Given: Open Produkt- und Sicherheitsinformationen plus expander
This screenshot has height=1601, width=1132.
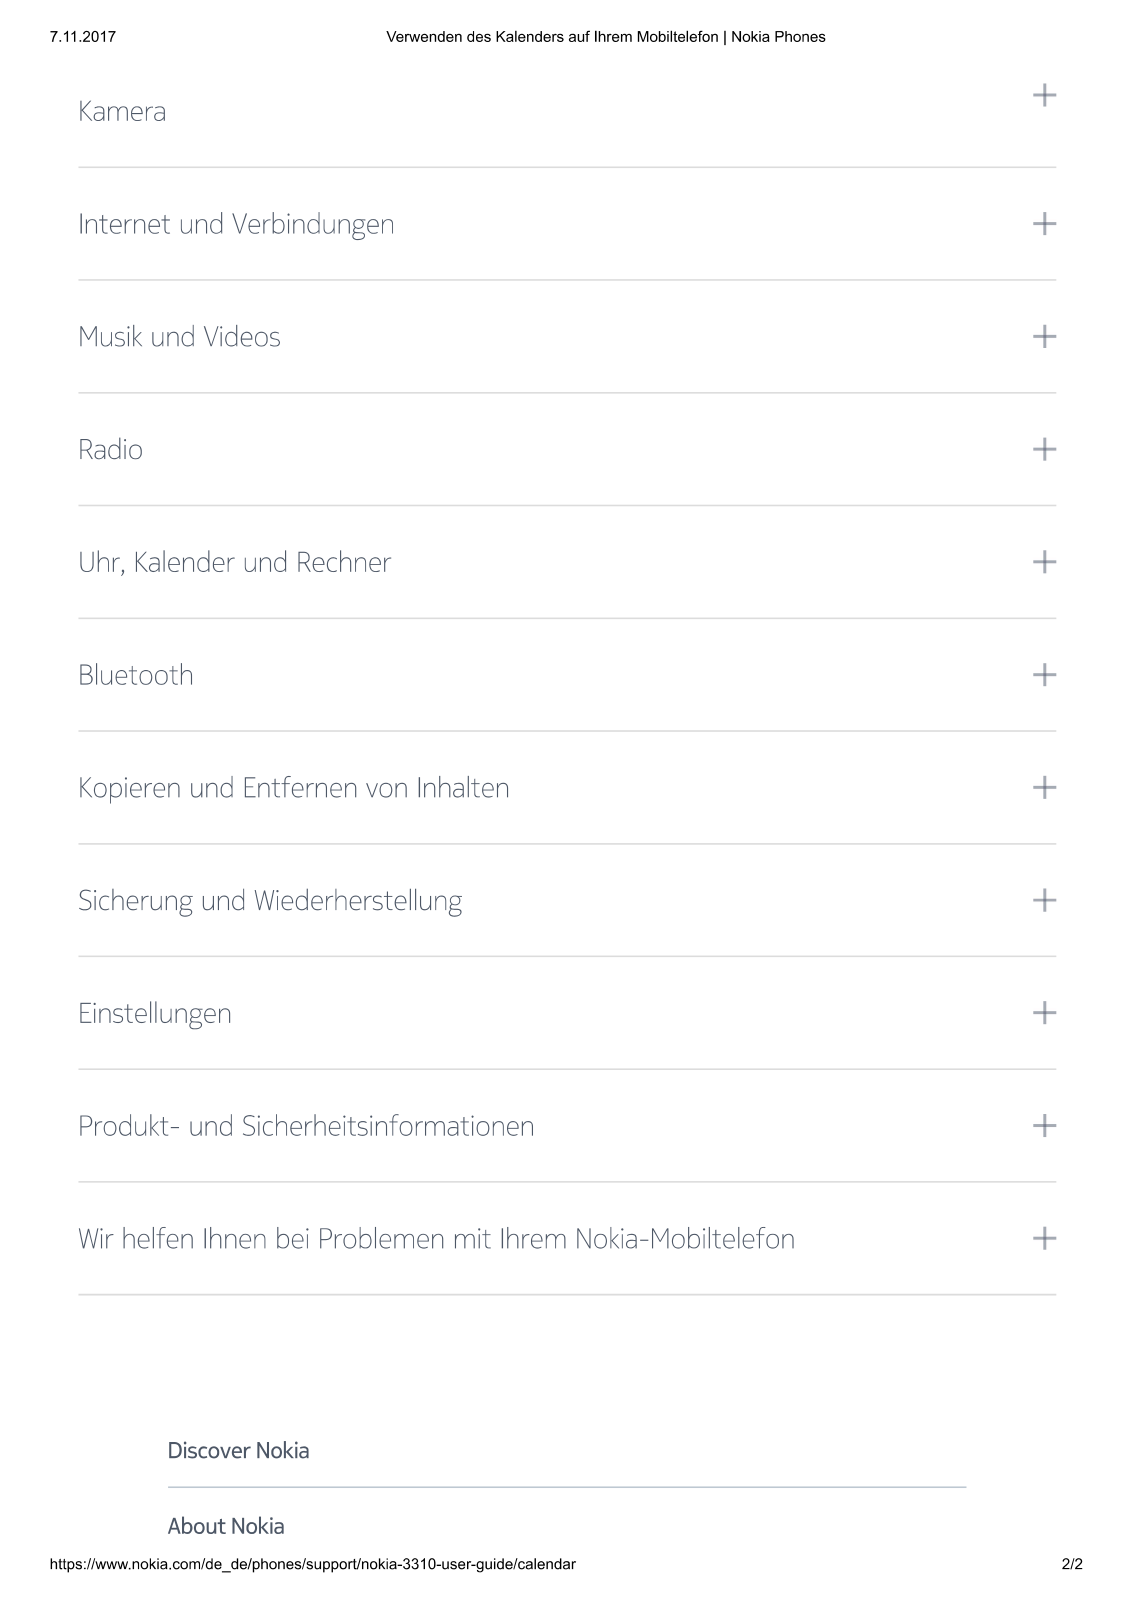Looking at the screenshot, I should tap(1044, 1126).
